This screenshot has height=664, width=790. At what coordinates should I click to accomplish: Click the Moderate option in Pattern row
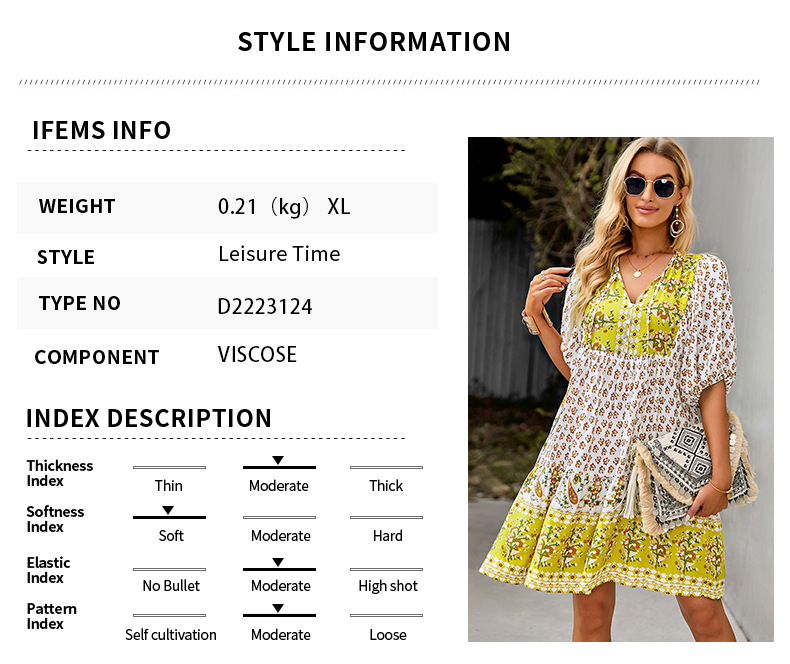pyautogui.click(x=281, y=635)
